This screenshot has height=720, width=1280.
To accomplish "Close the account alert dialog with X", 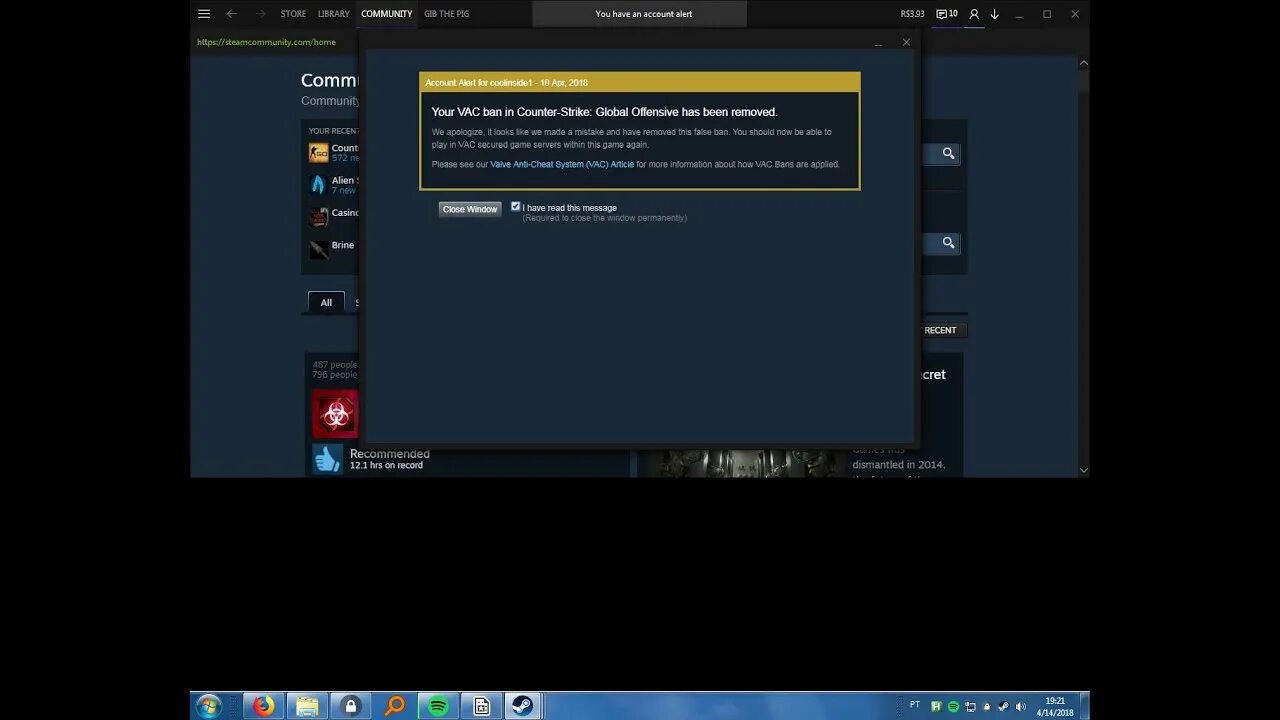I will (906, 42).
